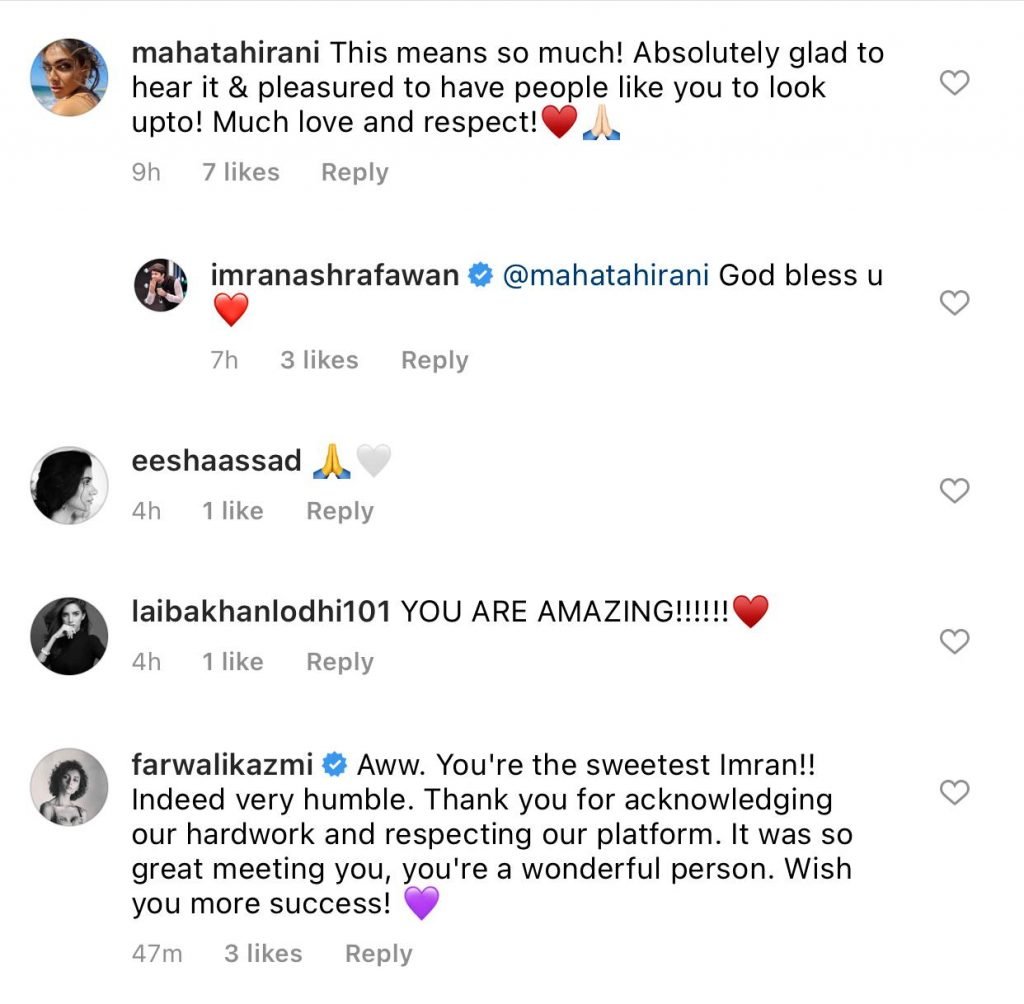Reply to imranashrafawan's God bless comment
The height and width of the screenshot is (1004, 1024).
click(x=434, y=361)
